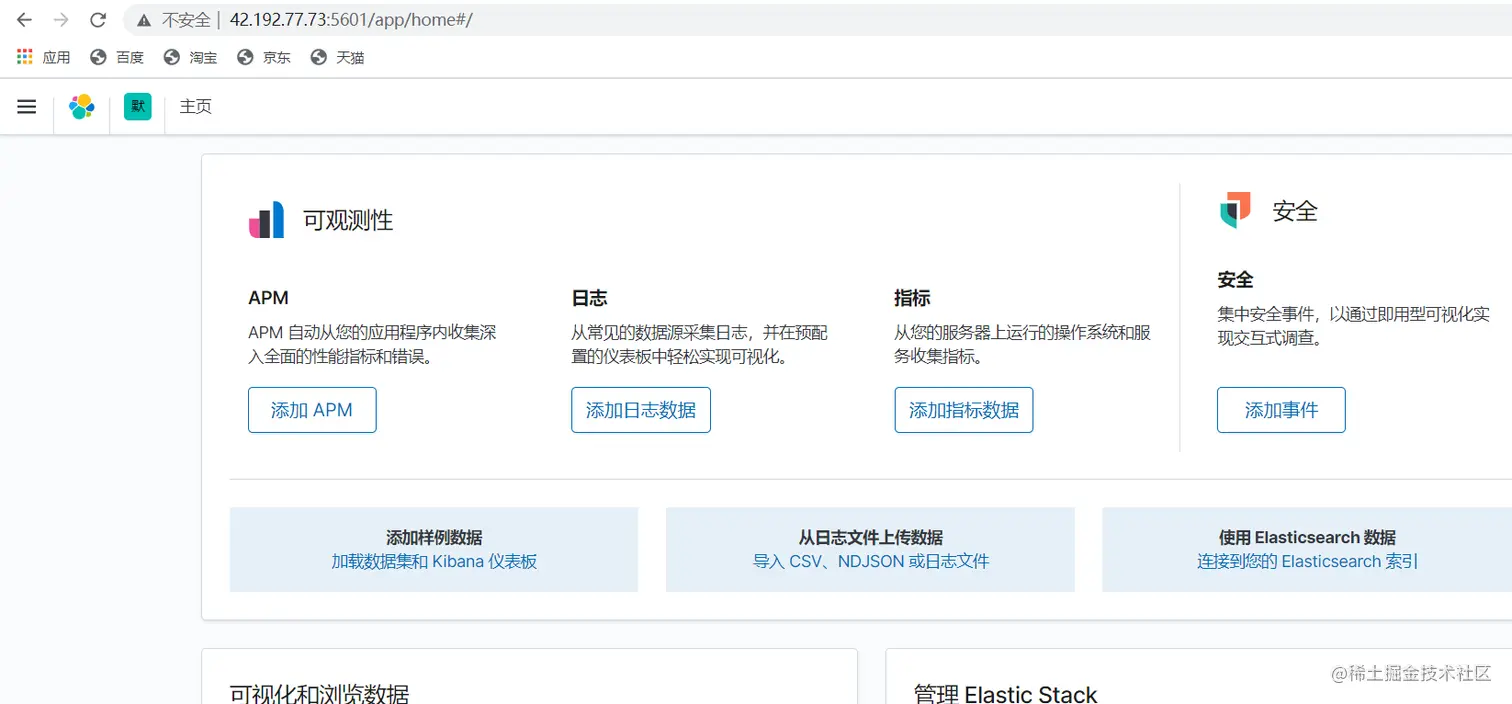Go back with browser back arrow
1512x704 pixels.
pyautogui.click(x=24, y=20)
